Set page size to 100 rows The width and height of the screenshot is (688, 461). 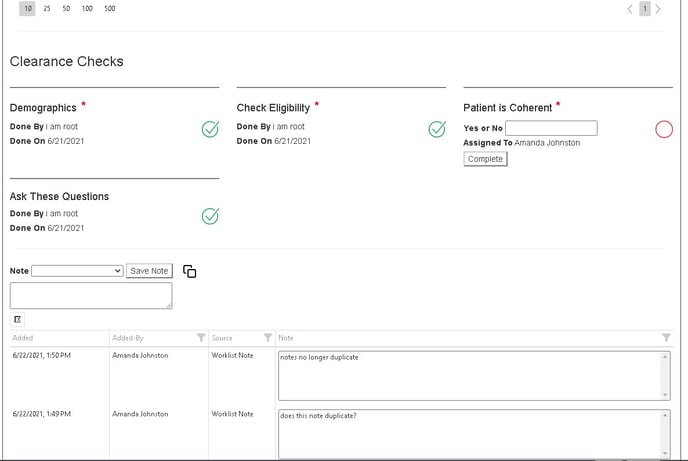87,9
